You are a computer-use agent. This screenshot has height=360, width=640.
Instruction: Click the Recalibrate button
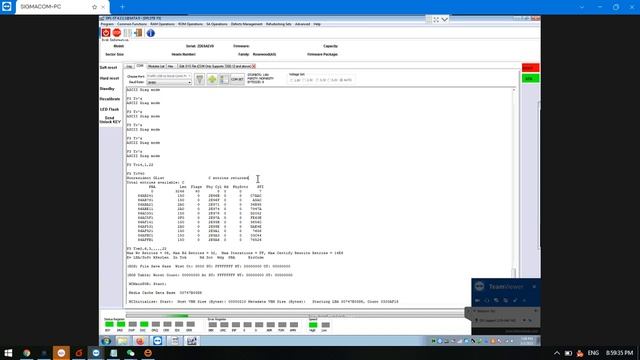pyautogui.click(x=110, y=99)
